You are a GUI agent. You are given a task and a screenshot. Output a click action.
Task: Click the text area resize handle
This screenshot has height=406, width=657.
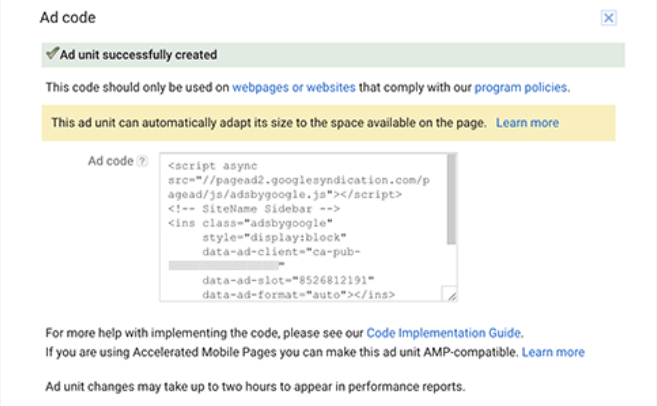pos(451,295)
